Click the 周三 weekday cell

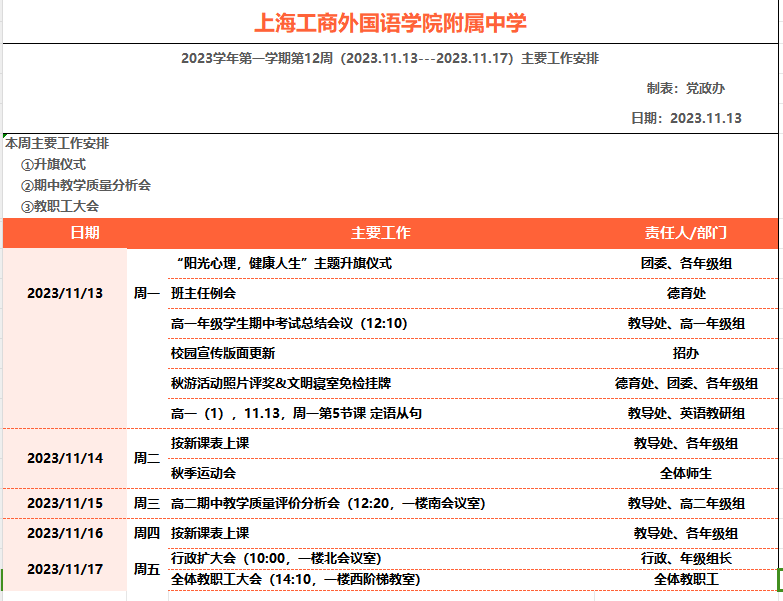click(x=147, y=503)
